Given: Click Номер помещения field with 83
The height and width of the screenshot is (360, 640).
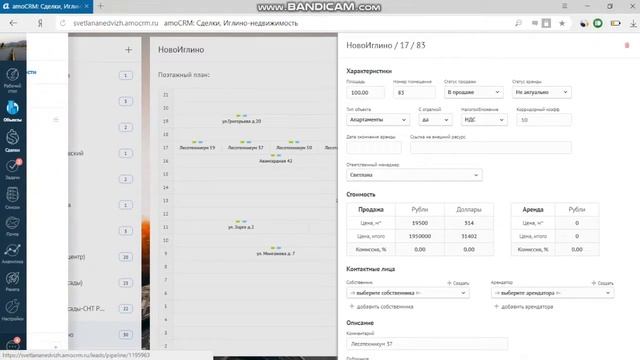Looking at the screenshot, I should (x=414, y=93).
